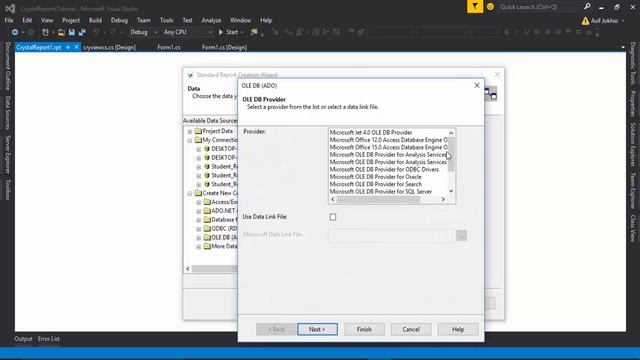The width and height of the screenshot is (640, 360).
Task: Click the Quick Launch magnifier icon
Action: (587, 7)
